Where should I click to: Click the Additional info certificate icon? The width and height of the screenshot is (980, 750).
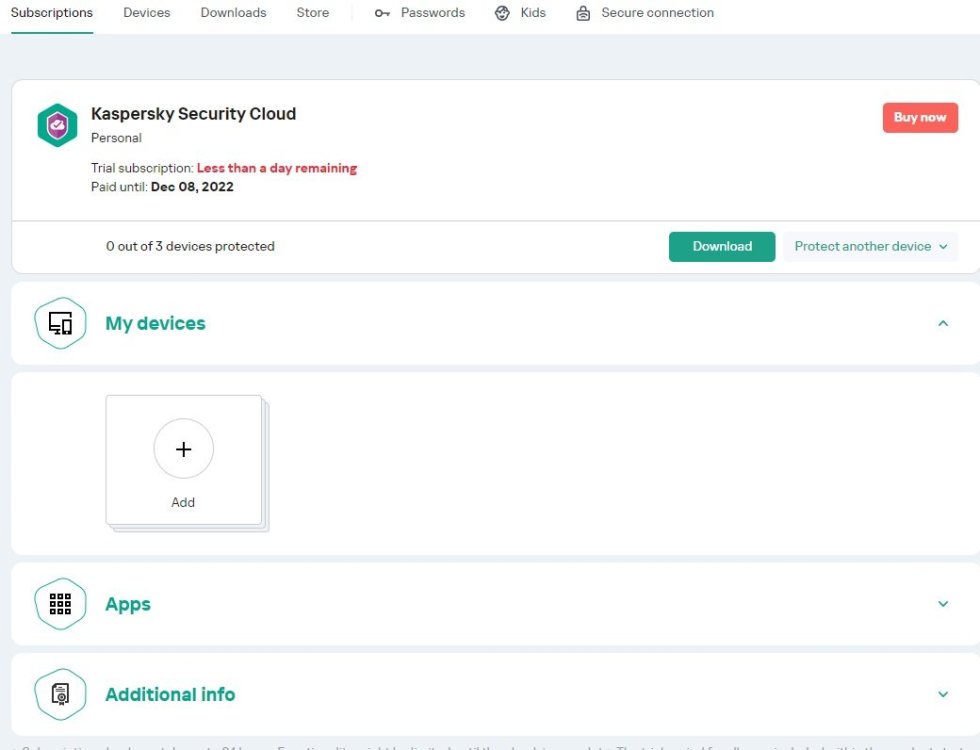60,694
